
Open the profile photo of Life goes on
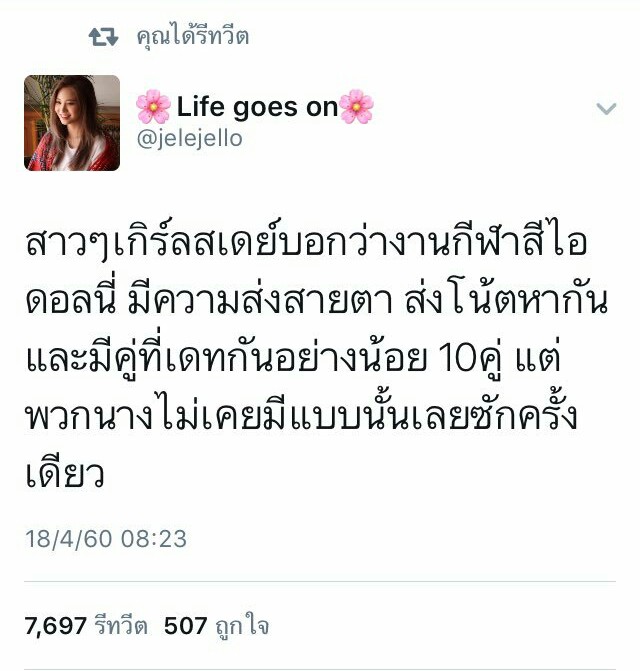[72, 123]
